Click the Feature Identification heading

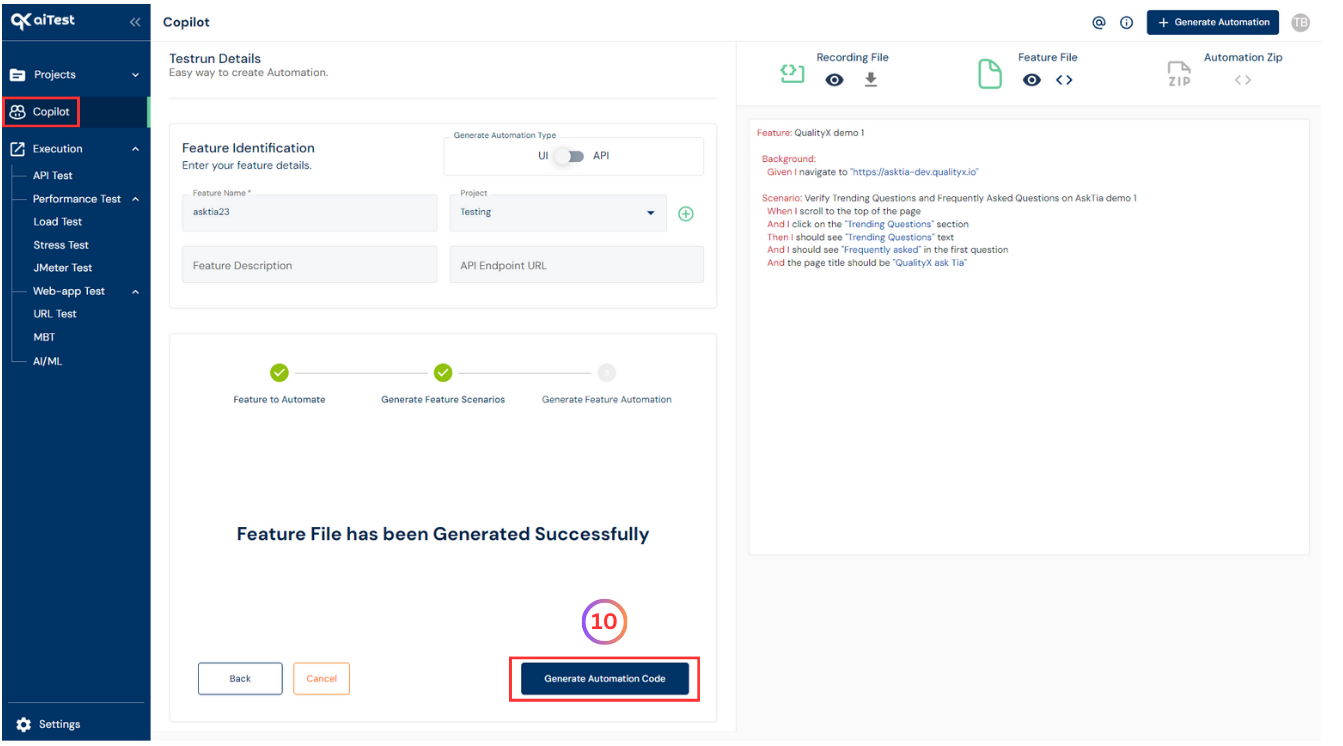tap(248, 148)
